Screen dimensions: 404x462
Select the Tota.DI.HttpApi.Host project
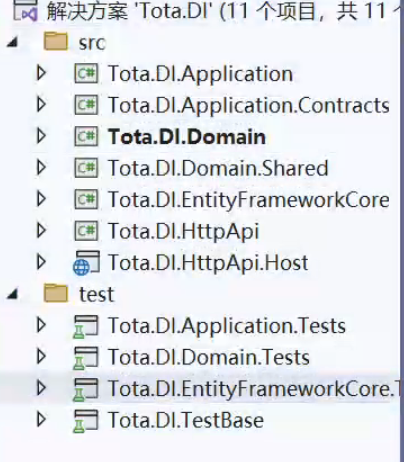pyautogui.click(x=208, y=263)
